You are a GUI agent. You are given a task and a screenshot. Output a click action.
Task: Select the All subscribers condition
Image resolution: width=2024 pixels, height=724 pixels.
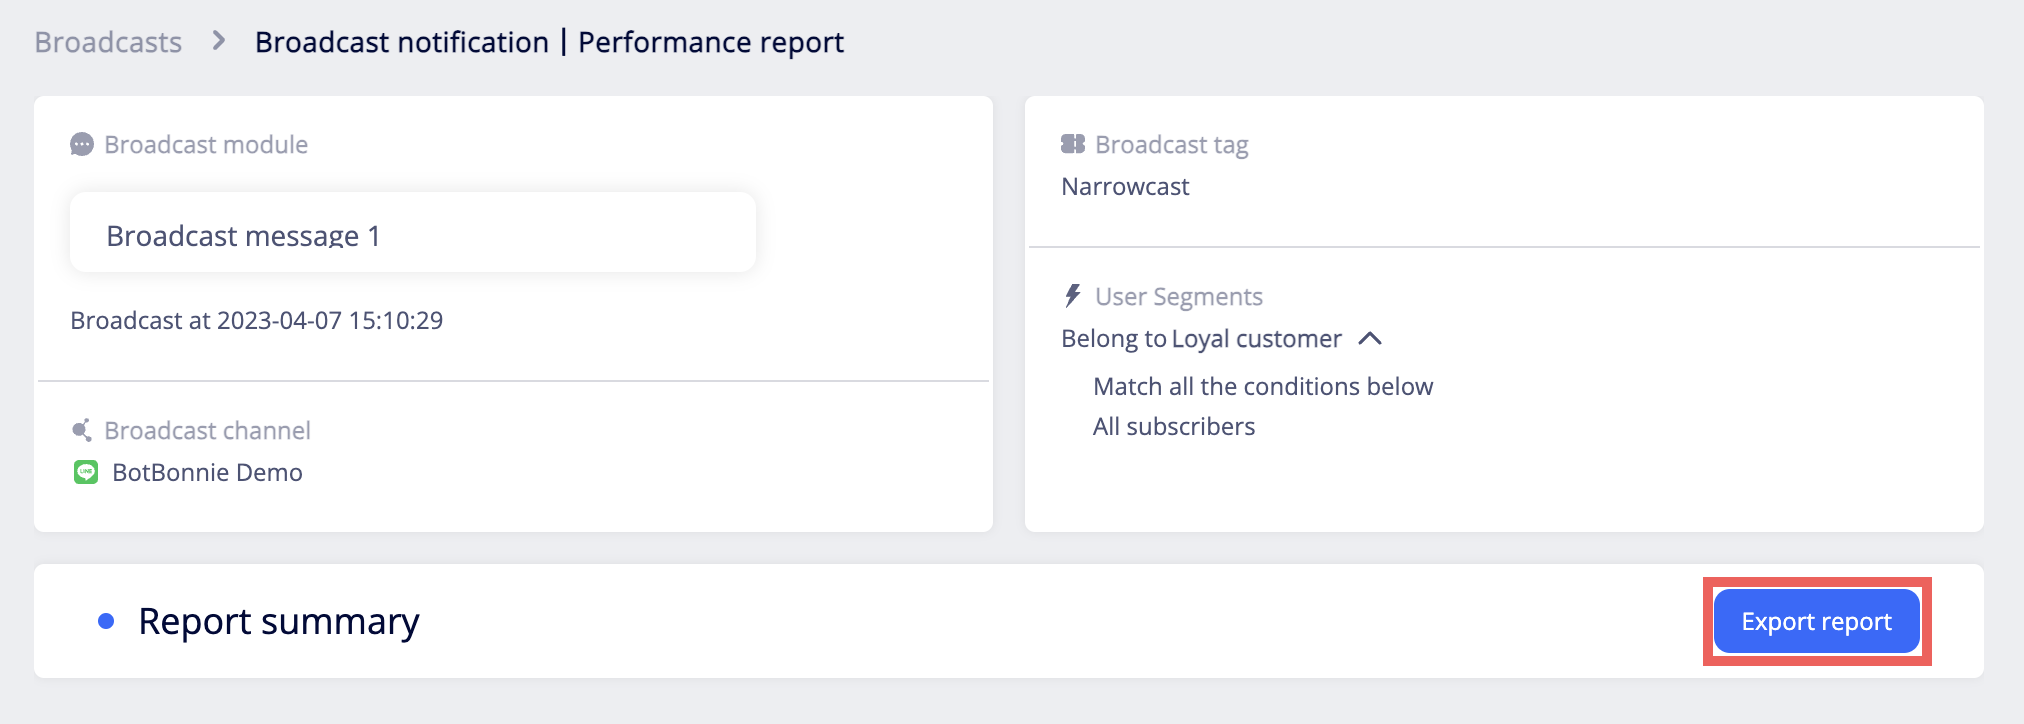(x=1173, y=427)
